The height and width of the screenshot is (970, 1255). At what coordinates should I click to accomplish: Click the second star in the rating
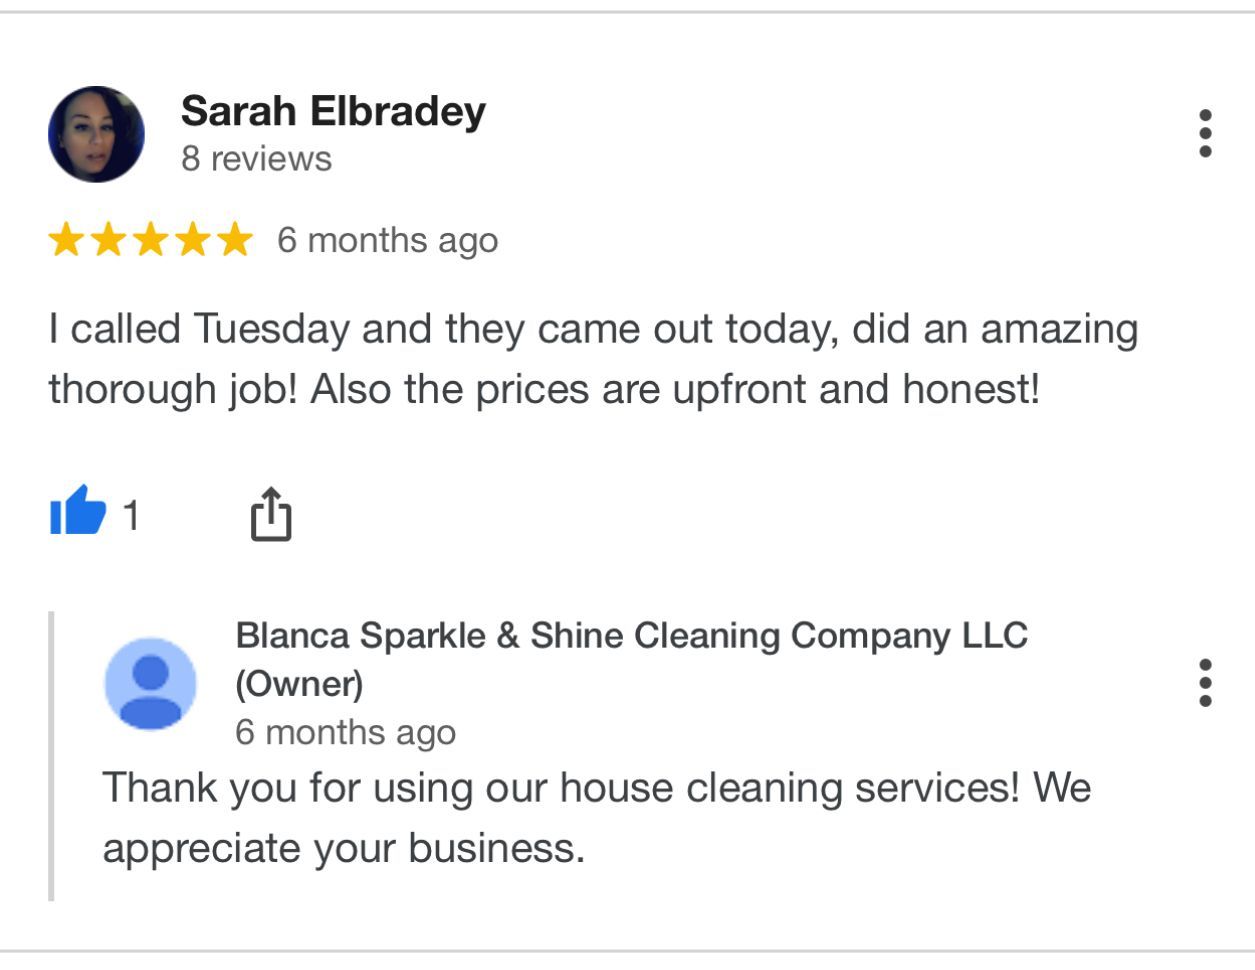[x=108, y=240]
